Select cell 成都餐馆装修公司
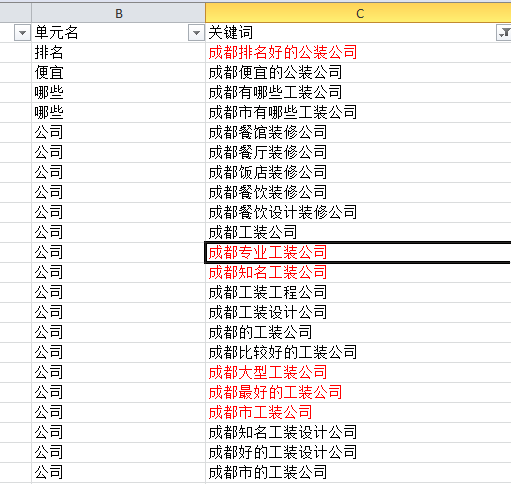This screenshot has height=484, width=511. click(x=358, y=132)
